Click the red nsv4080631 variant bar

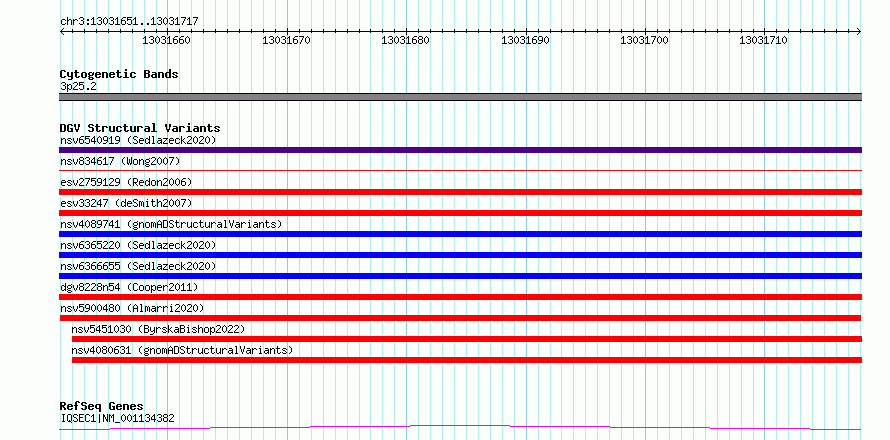click(467, 360)
